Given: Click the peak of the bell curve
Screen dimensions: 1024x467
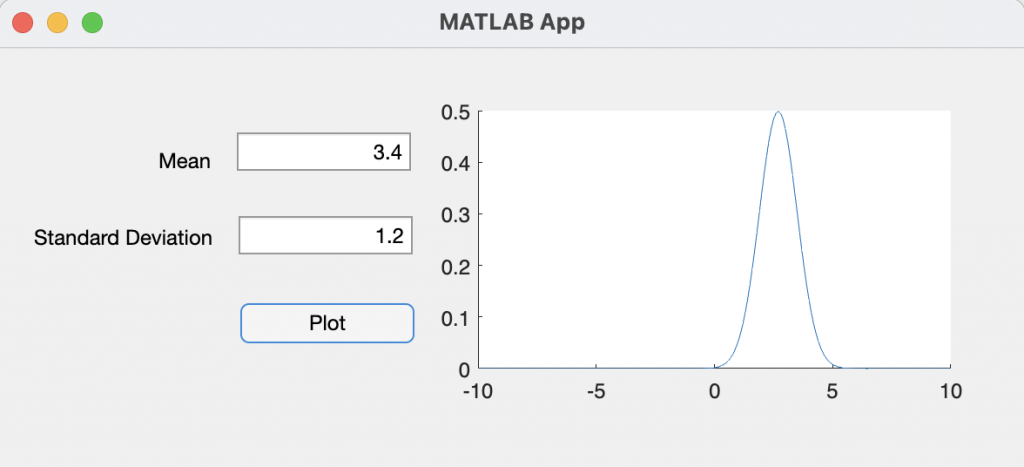Looking at the screenshot, I should (777, 112).
